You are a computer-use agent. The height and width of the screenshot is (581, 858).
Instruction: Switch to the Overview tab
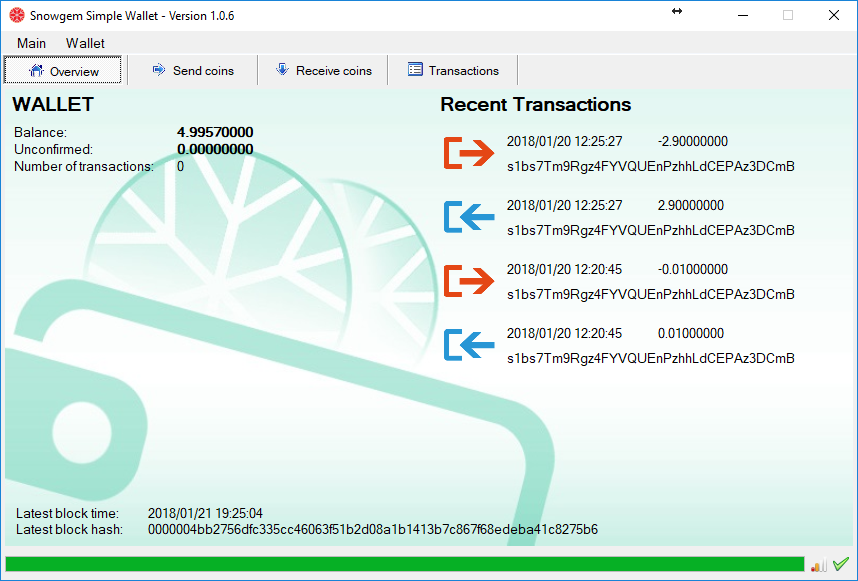[63, 70]
